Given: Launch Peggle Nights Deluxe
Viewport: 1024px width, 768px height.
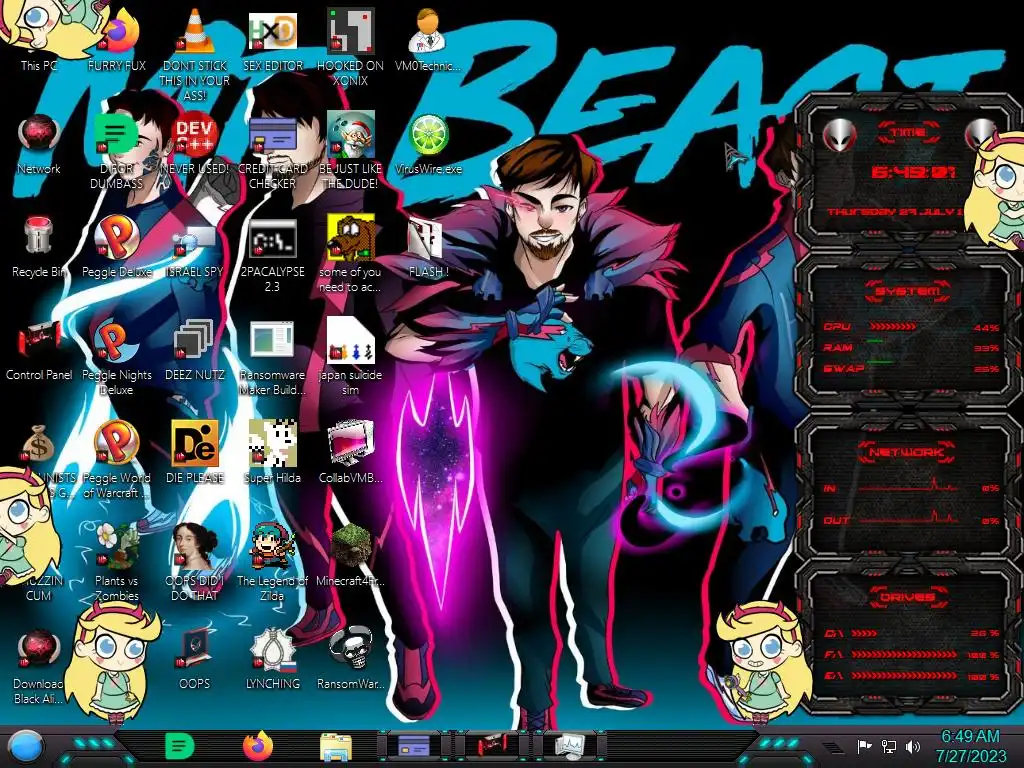Looking at the screenshot, I should coord(117,341).
